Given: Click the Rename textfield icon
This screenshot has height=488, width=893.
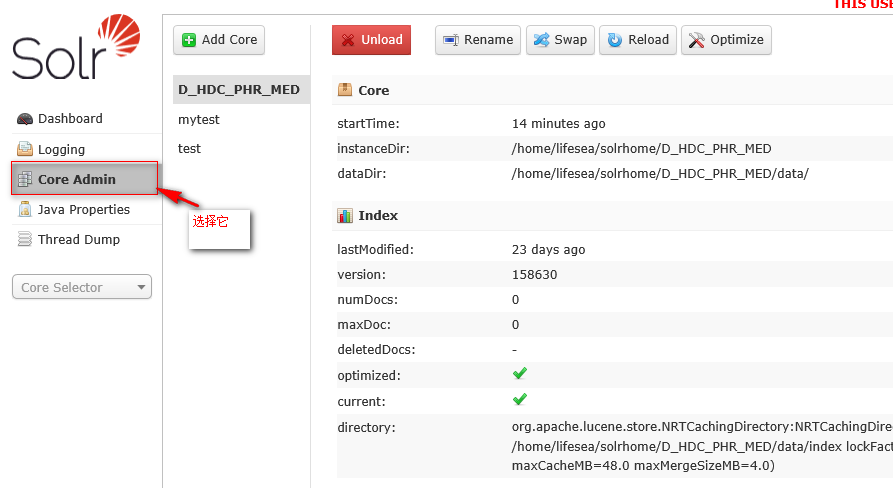Looking at the screenshot, I should (x=451, y=40).
